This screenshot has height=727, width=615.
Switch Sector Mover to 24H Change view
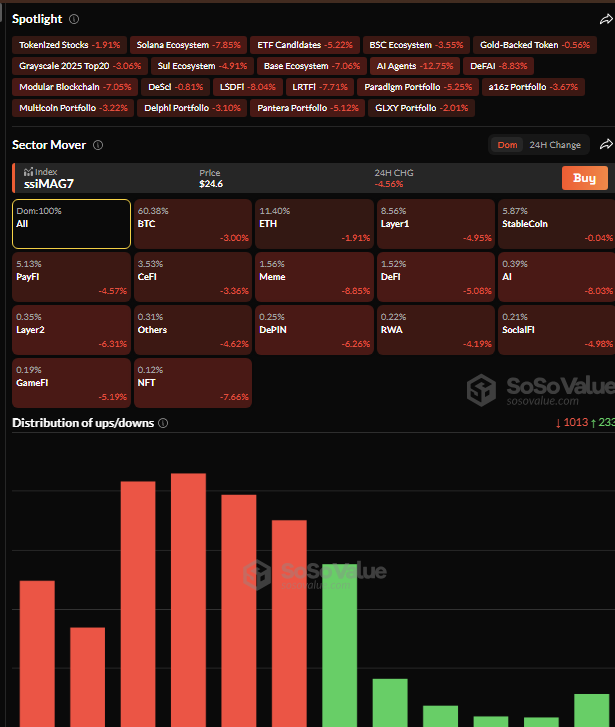click(x=555, y=145)
